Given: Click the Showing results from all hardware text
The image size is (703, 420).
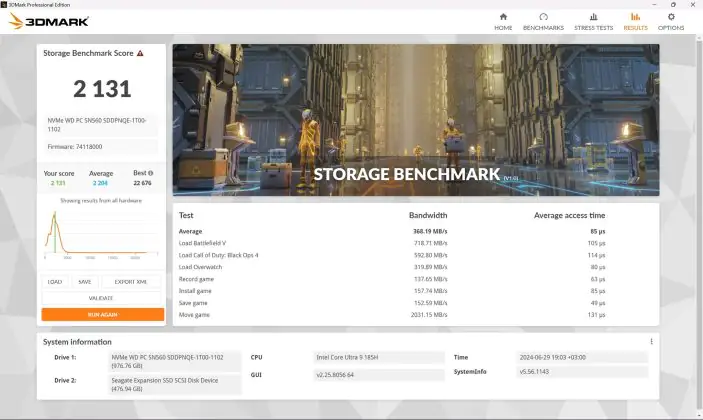Looking at the screenshot, I should (x=101, y=201).
